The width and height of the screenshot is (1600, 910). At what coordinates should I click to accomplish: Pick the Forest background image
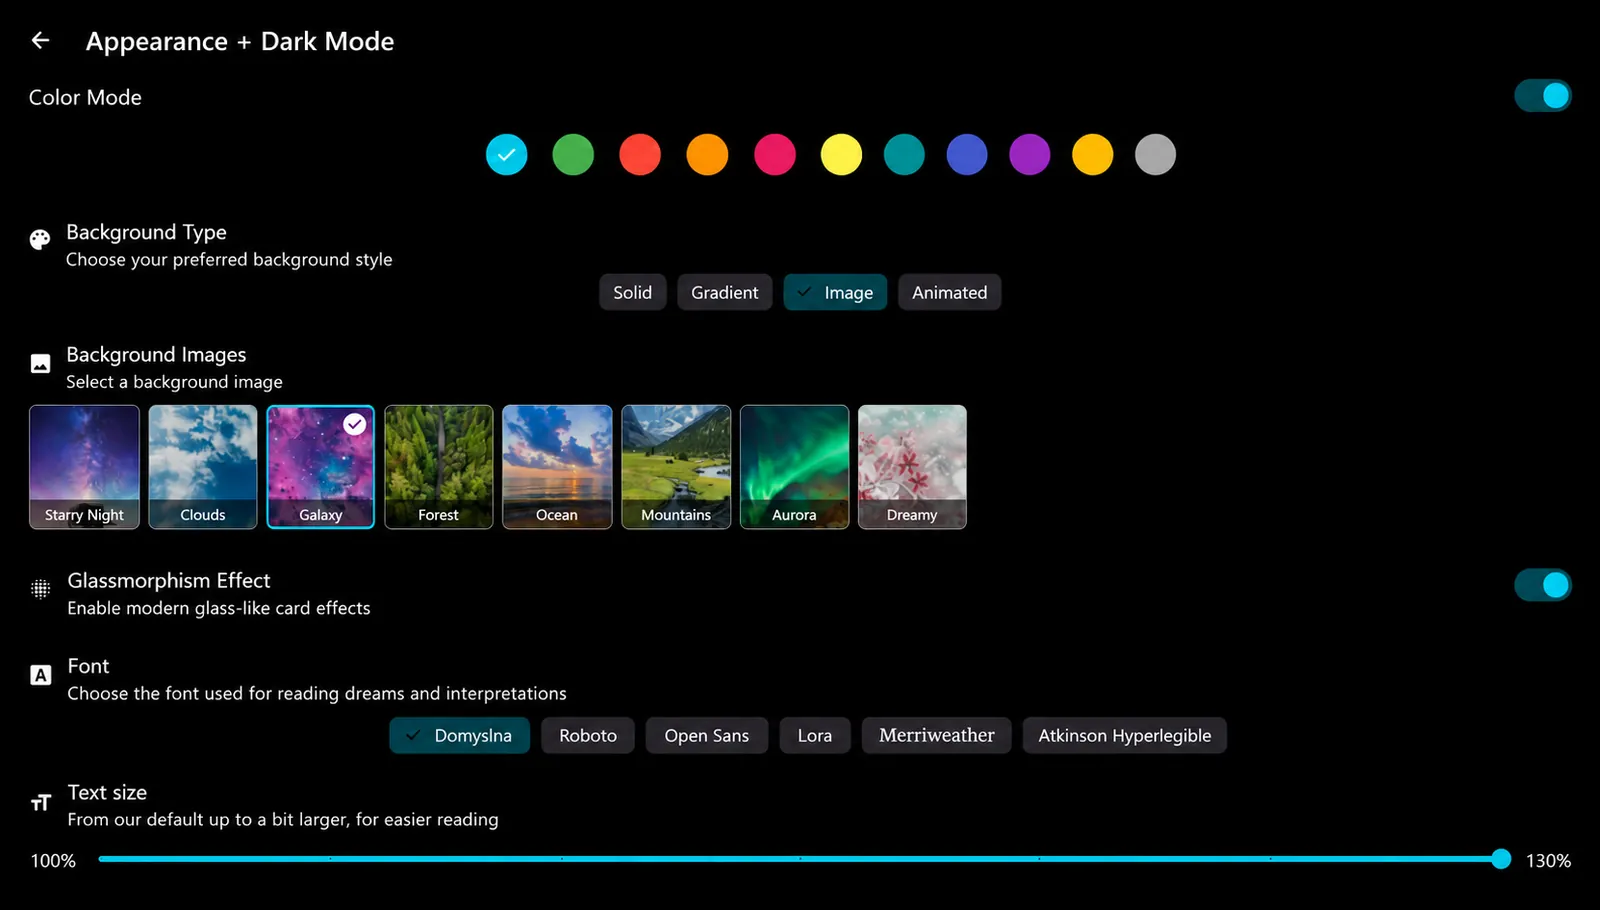(x=439, y=467)
